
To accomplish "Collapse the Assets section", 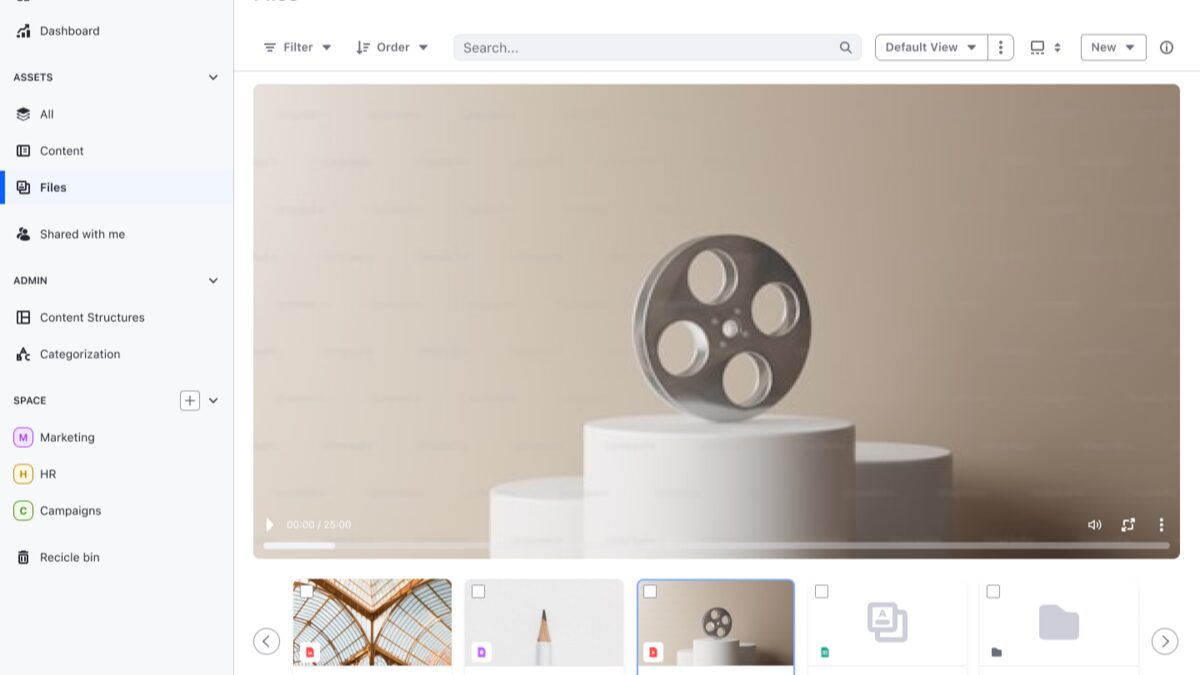I will coord(213,77).
